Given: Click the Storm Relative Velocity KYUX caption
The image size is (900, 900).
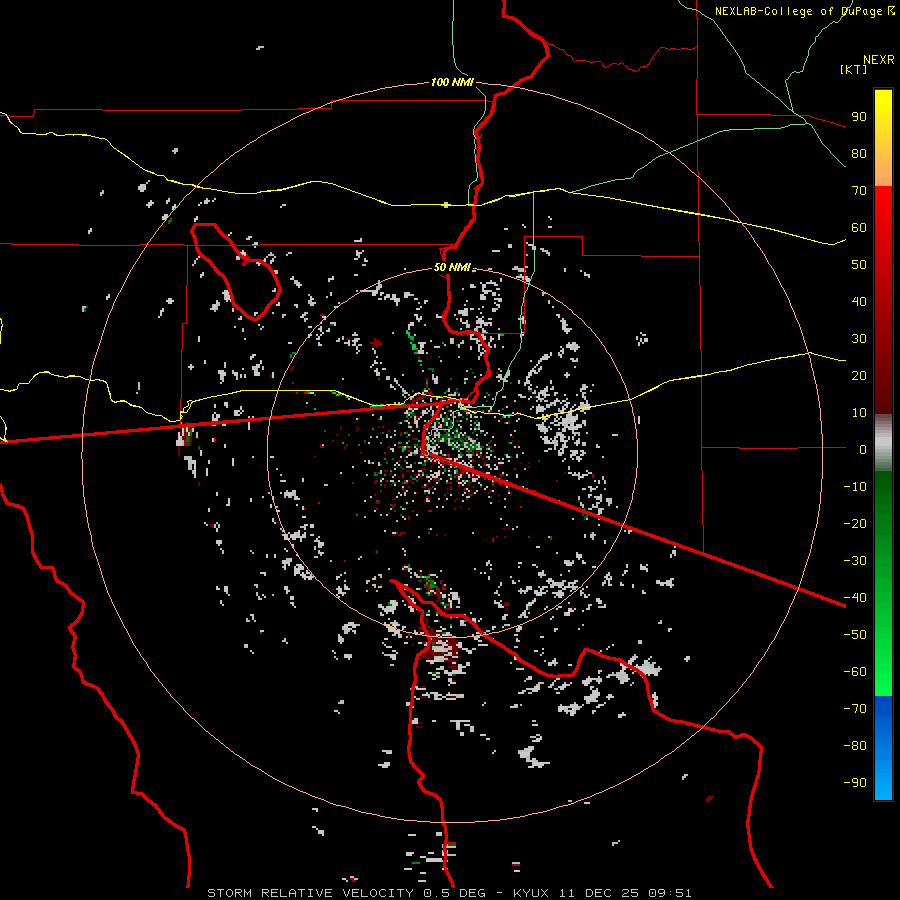Looking at the screenshot, I should coord(449,893).
